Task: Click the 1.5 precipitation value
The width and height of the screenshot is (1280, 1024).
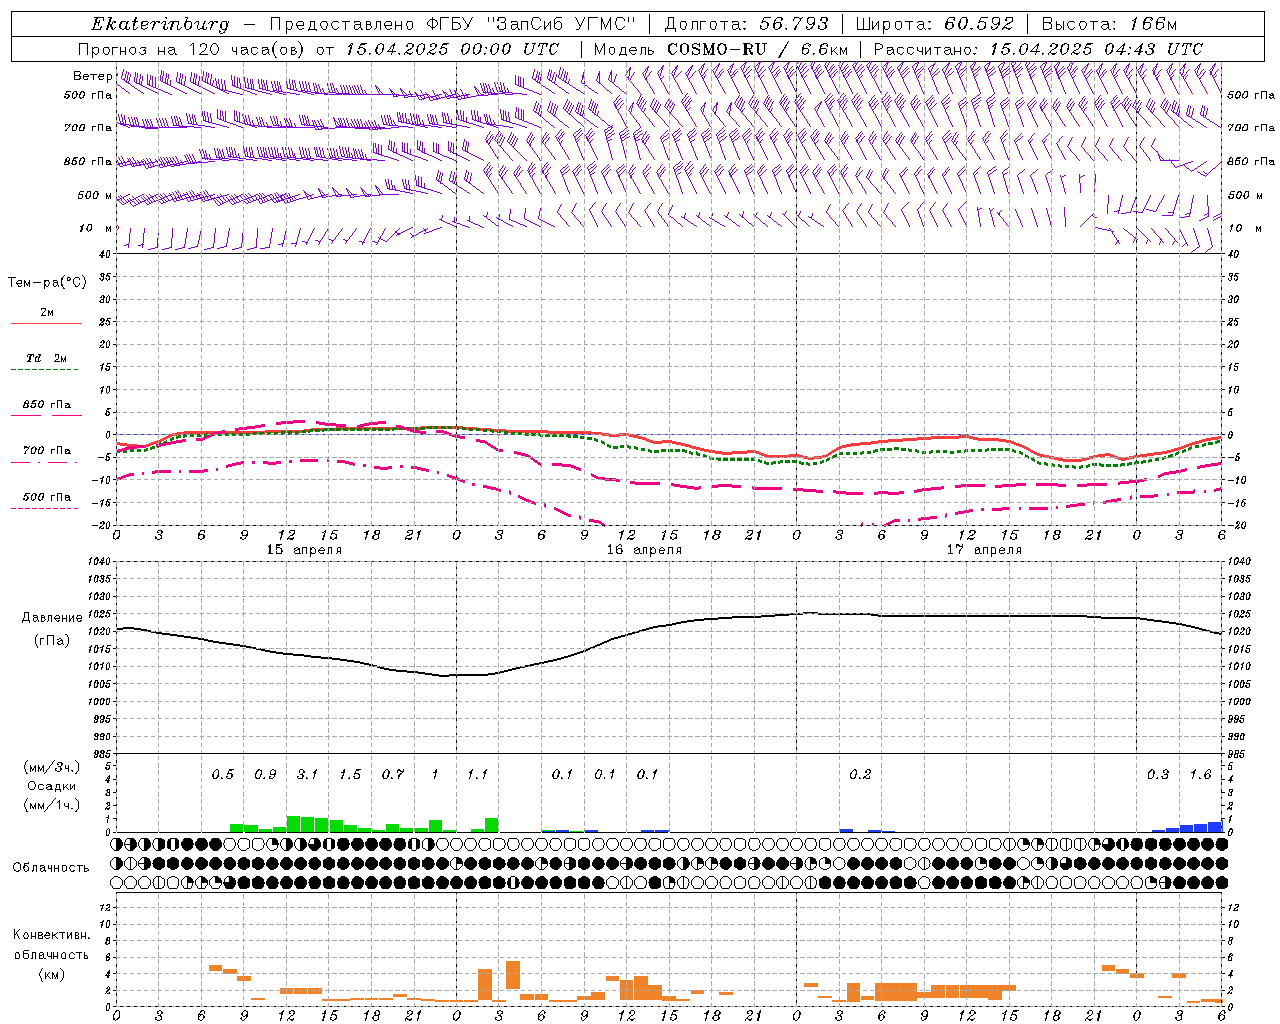Action: point(350,775)
